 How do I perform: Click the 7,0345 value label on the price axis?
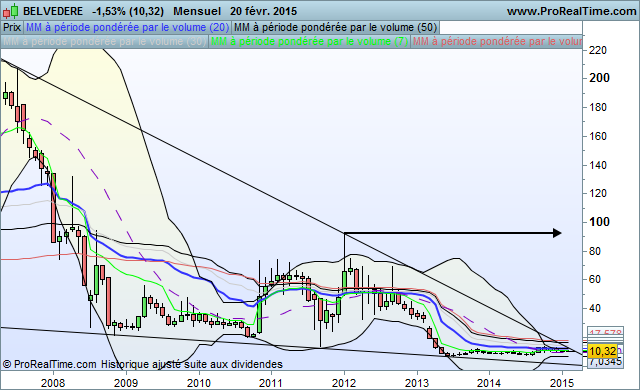[605, 361]
